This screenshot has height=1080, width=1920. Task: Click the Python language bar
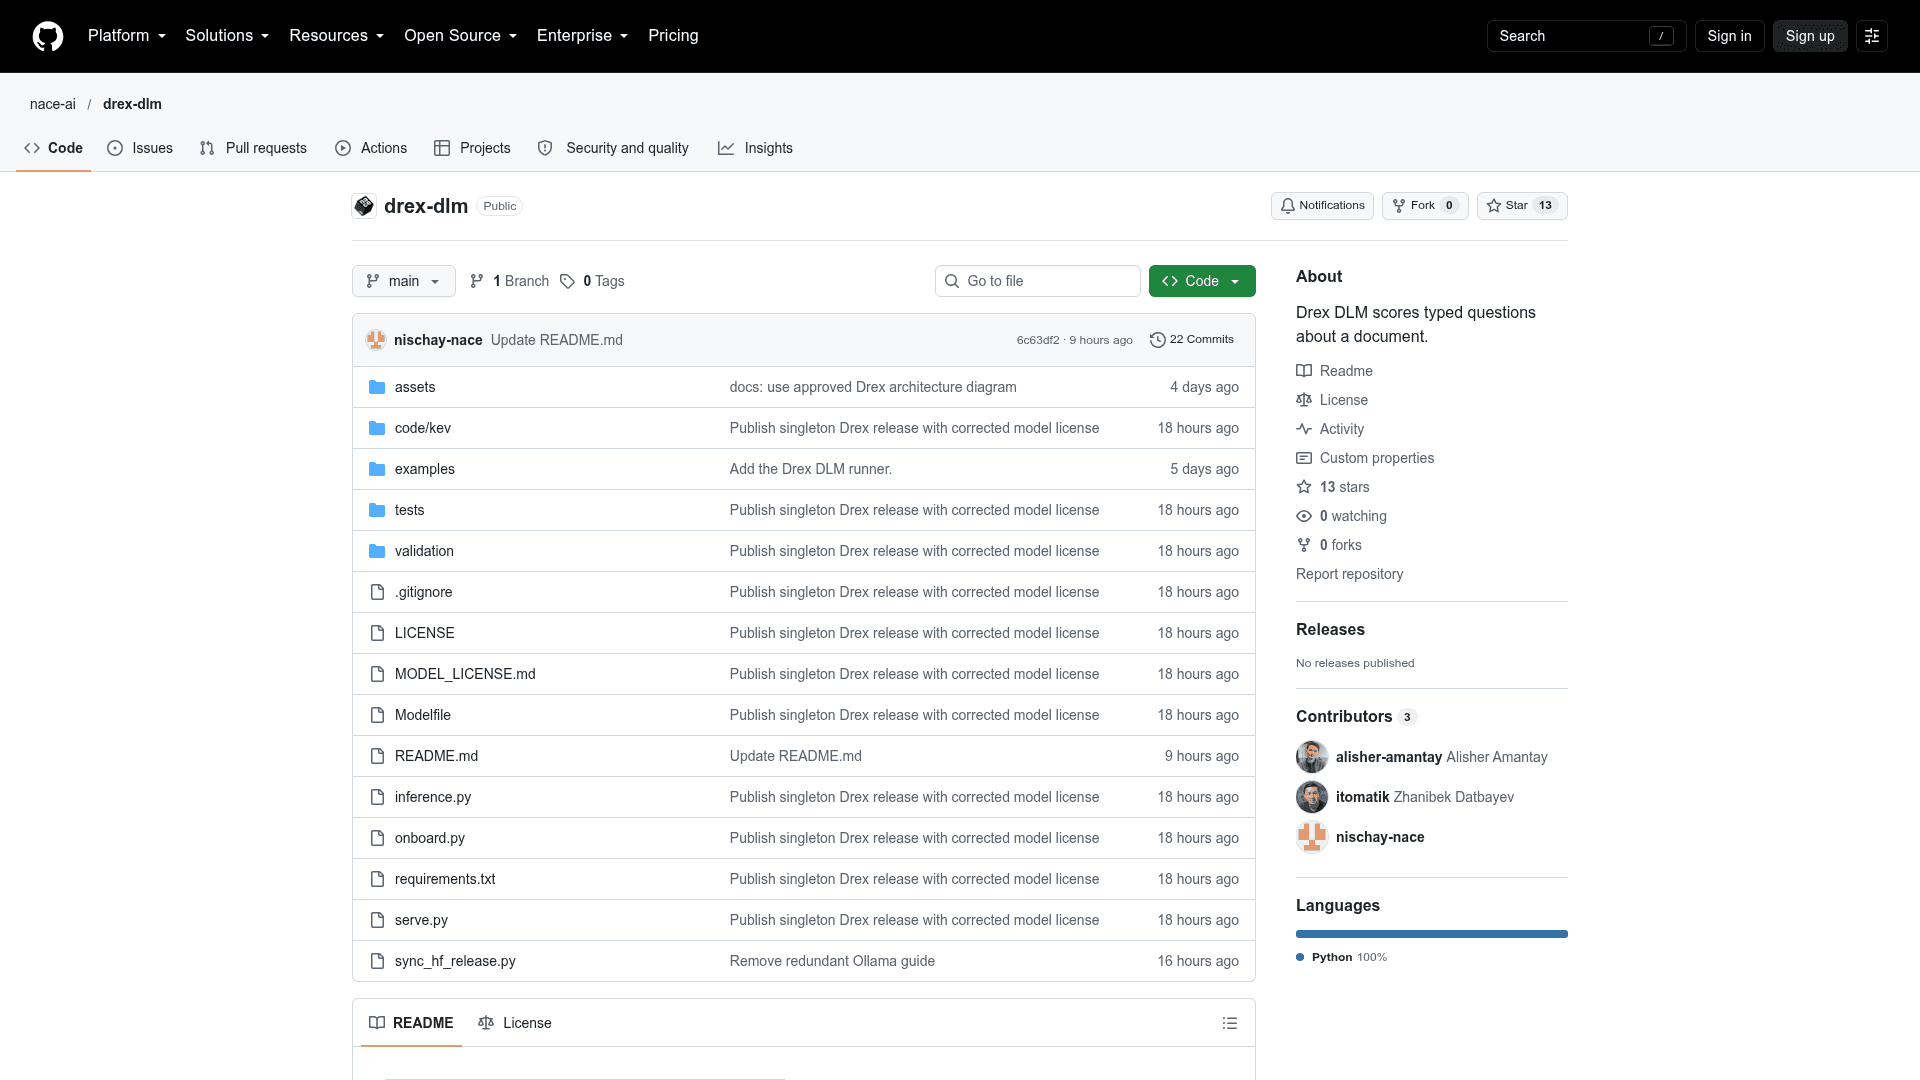pyautogui.click(x=1432, y=934)
